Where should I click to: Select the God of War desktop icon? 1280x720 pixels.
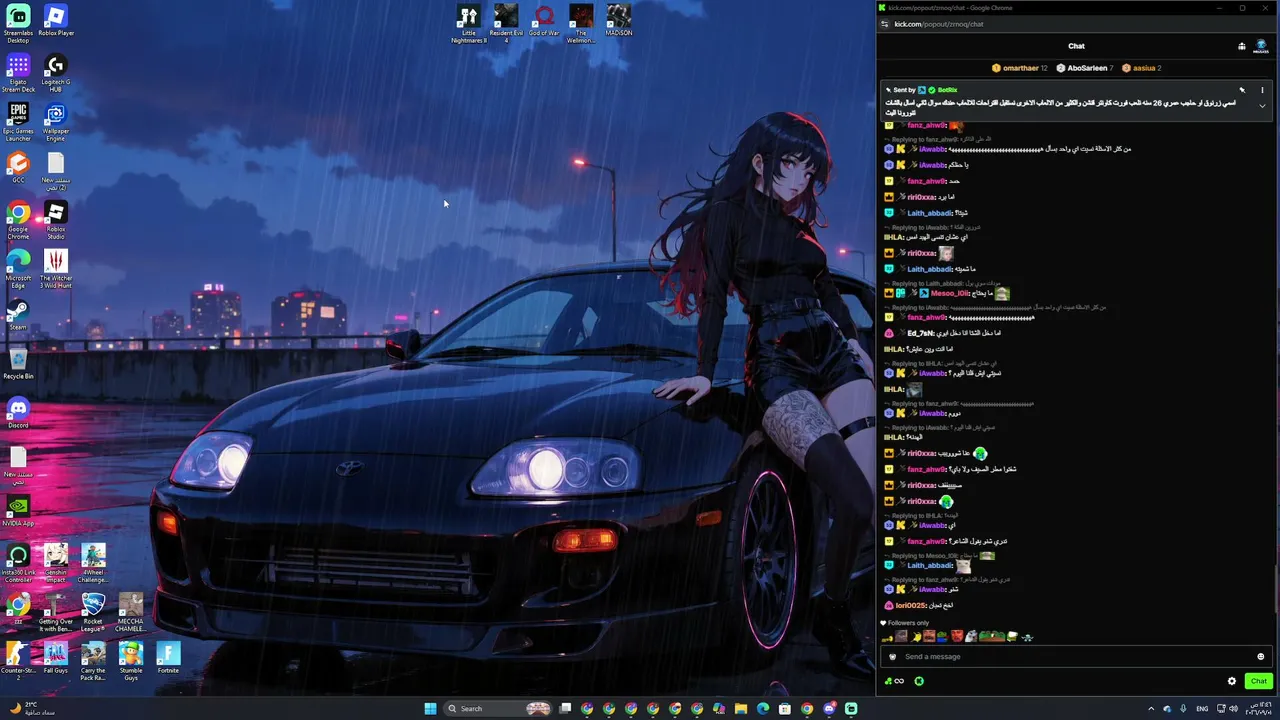544,20
